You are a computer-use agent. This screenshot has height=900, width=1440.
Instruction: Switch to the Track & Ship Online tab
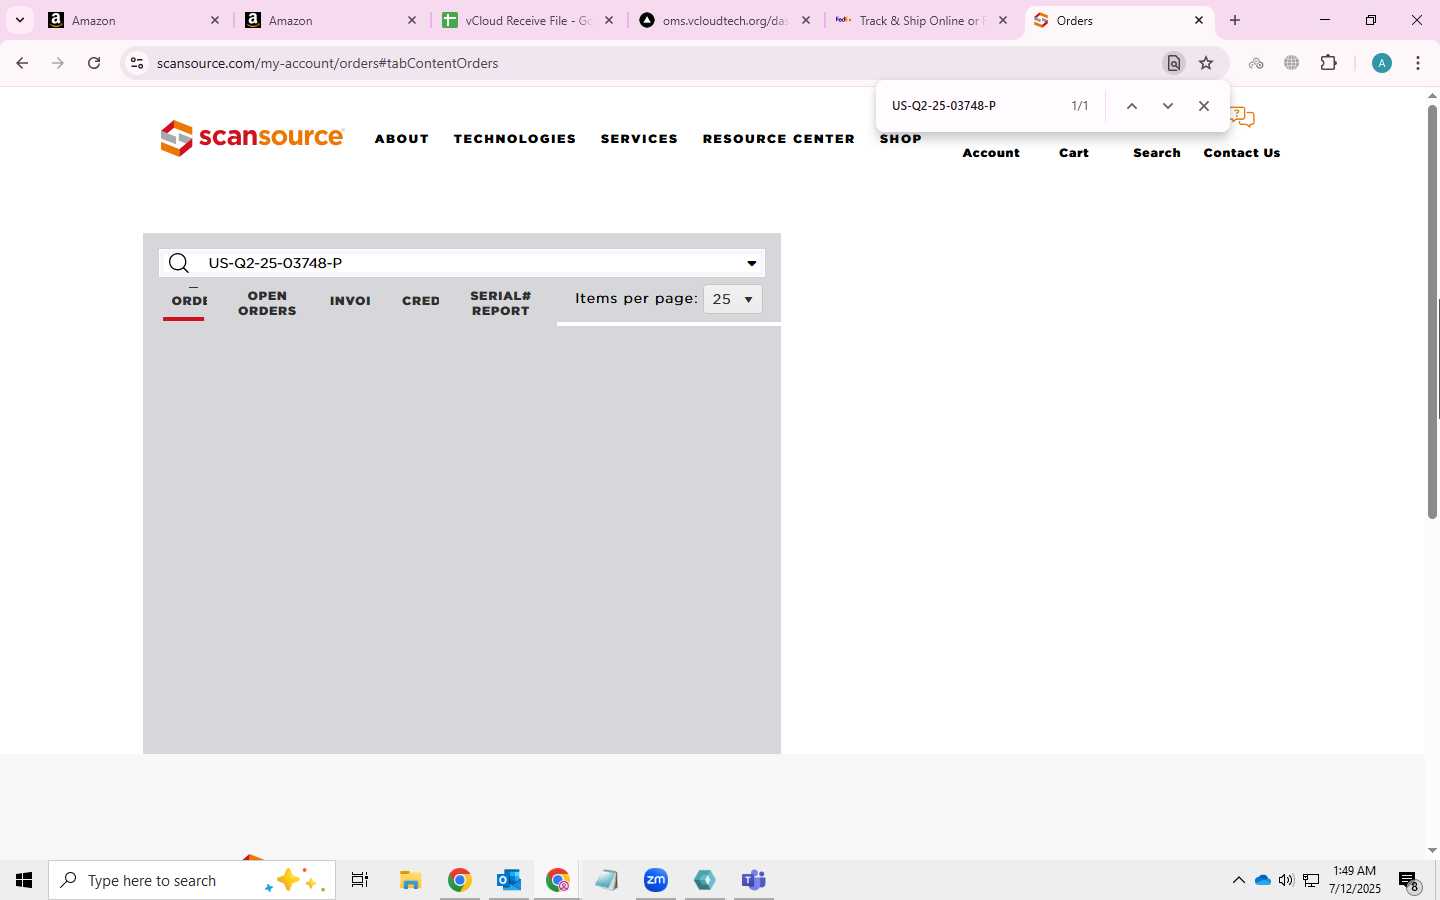pyautogui.click(x=921, y=20)
